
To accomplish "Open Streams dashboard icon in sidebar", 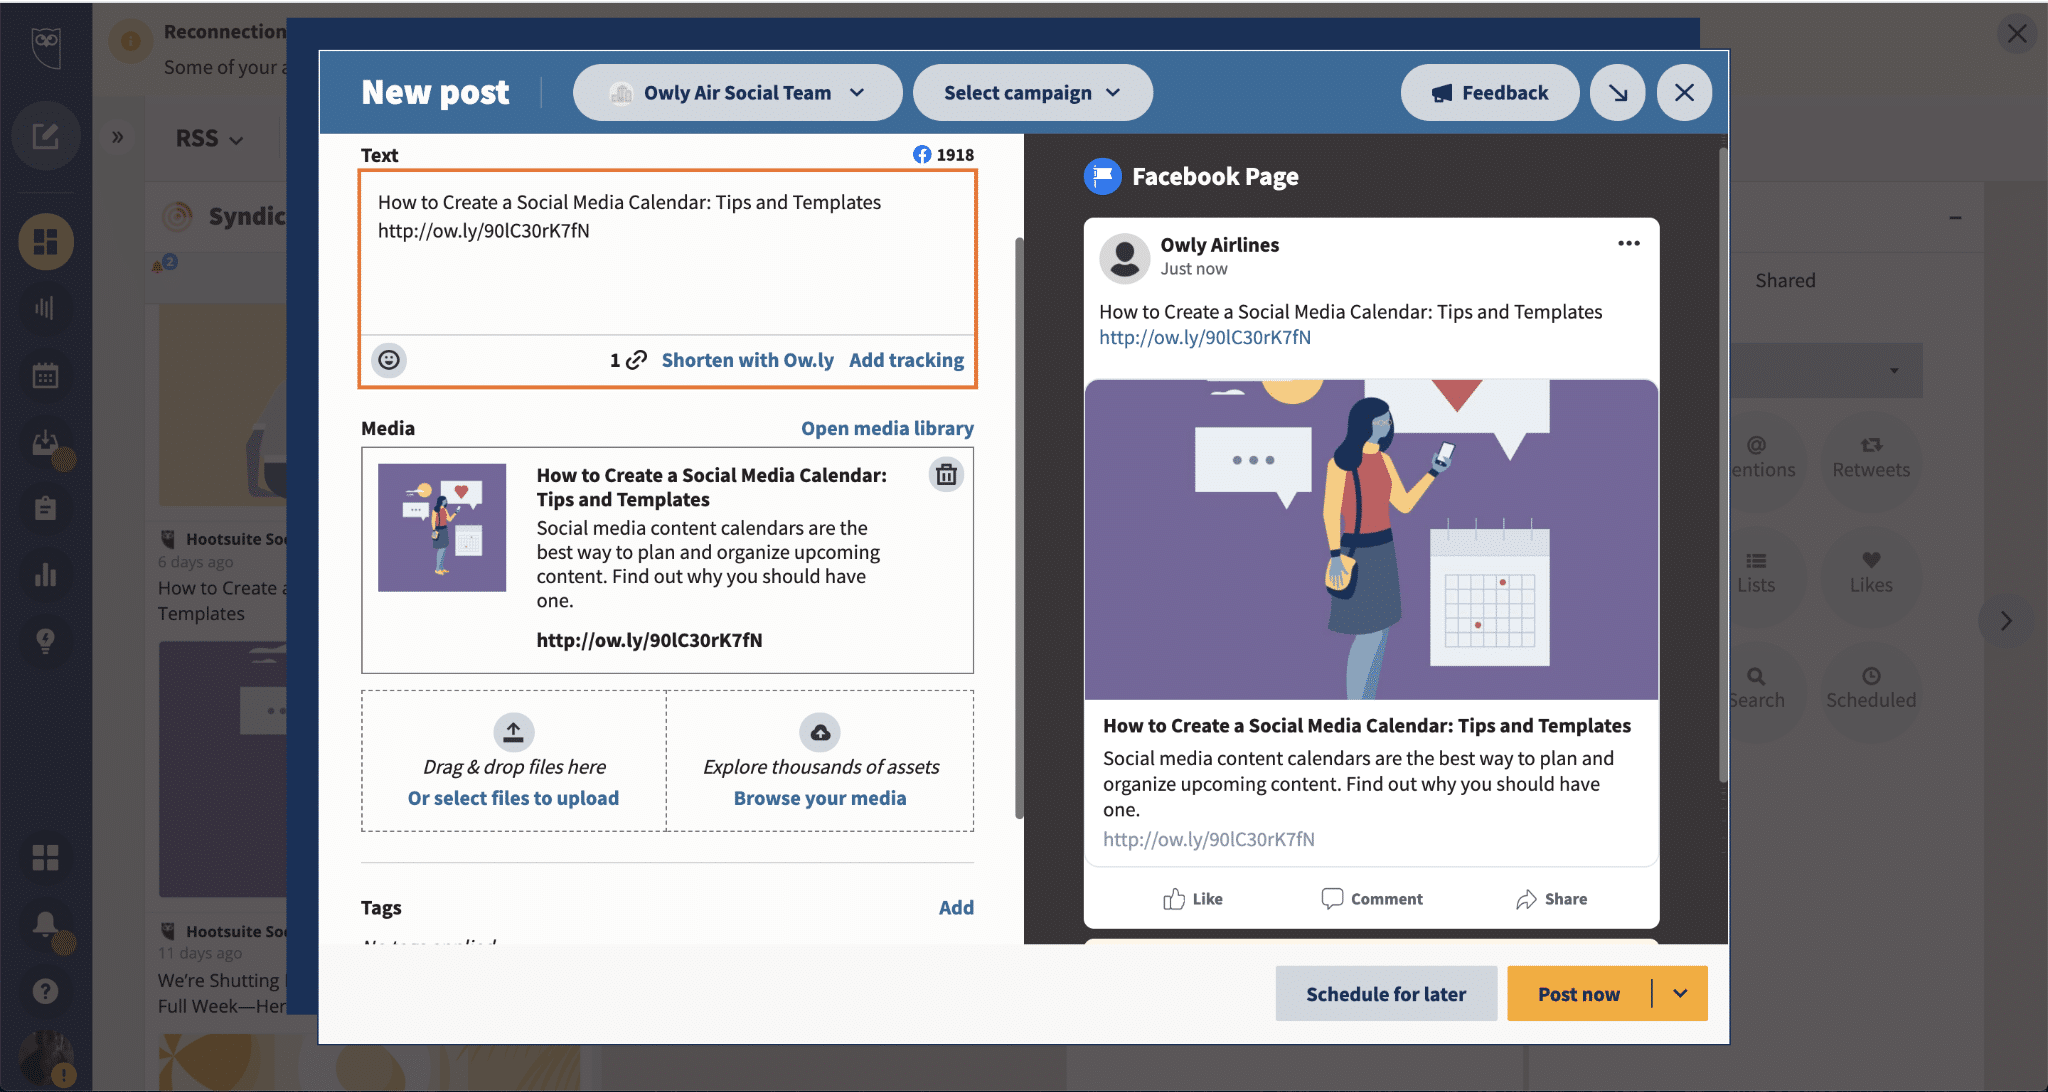I will (x=46, y=242).
